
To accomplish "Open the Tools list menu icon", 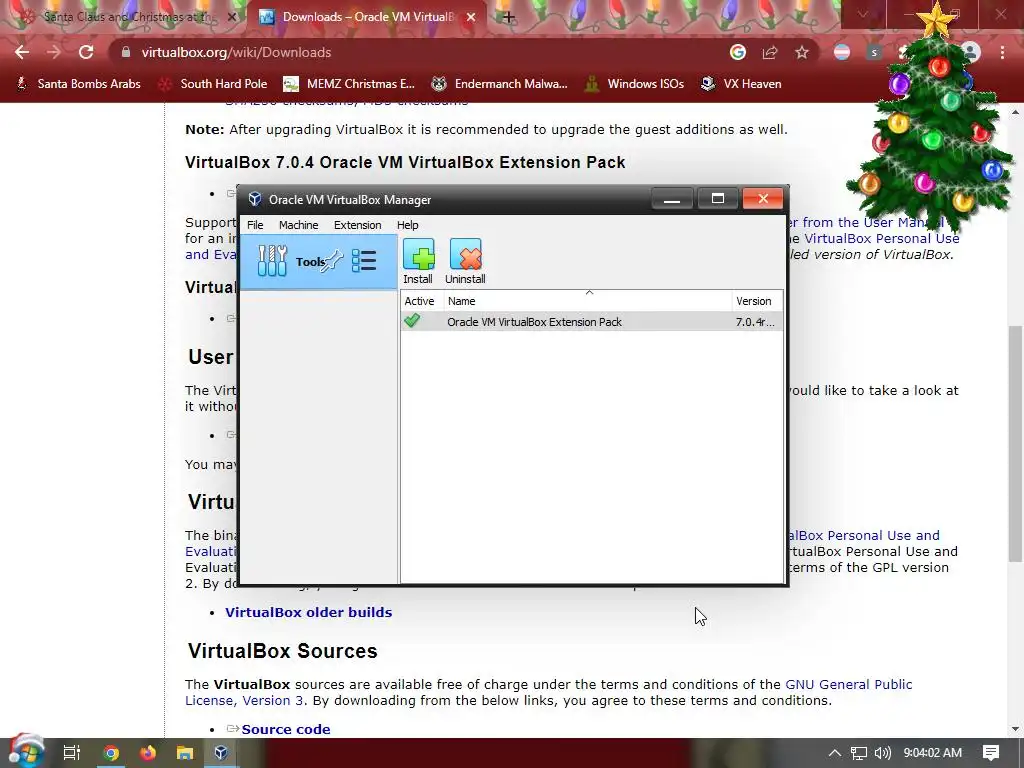I will tap(364, 261).
